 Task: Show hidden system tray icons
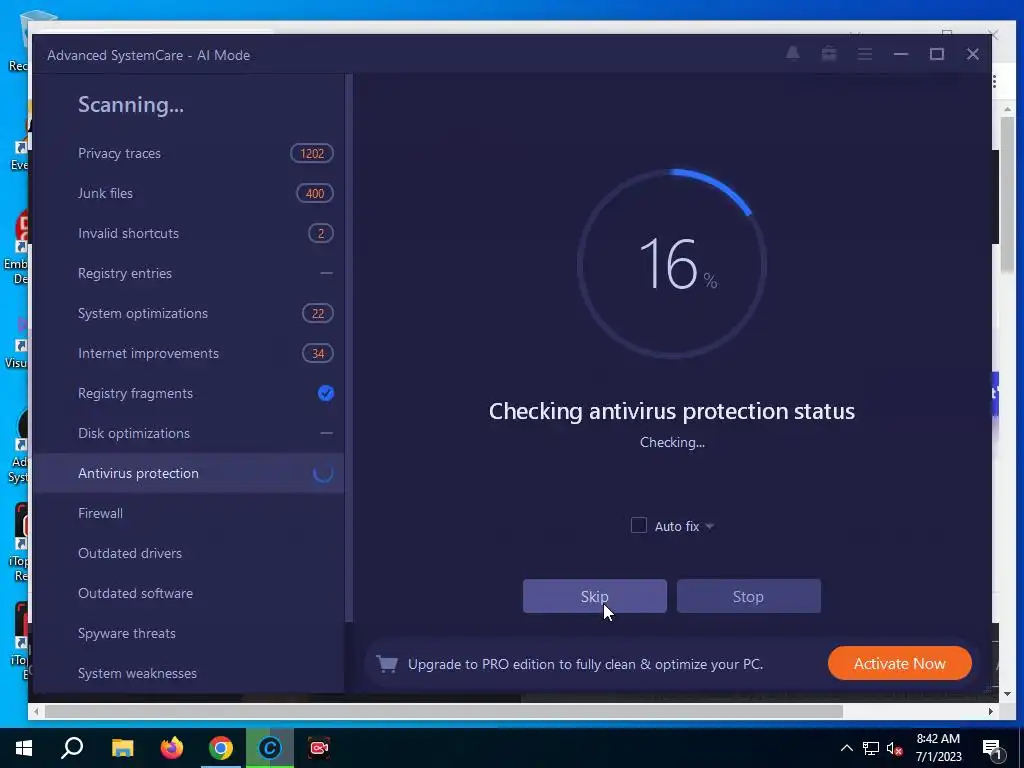coord(846,748)
